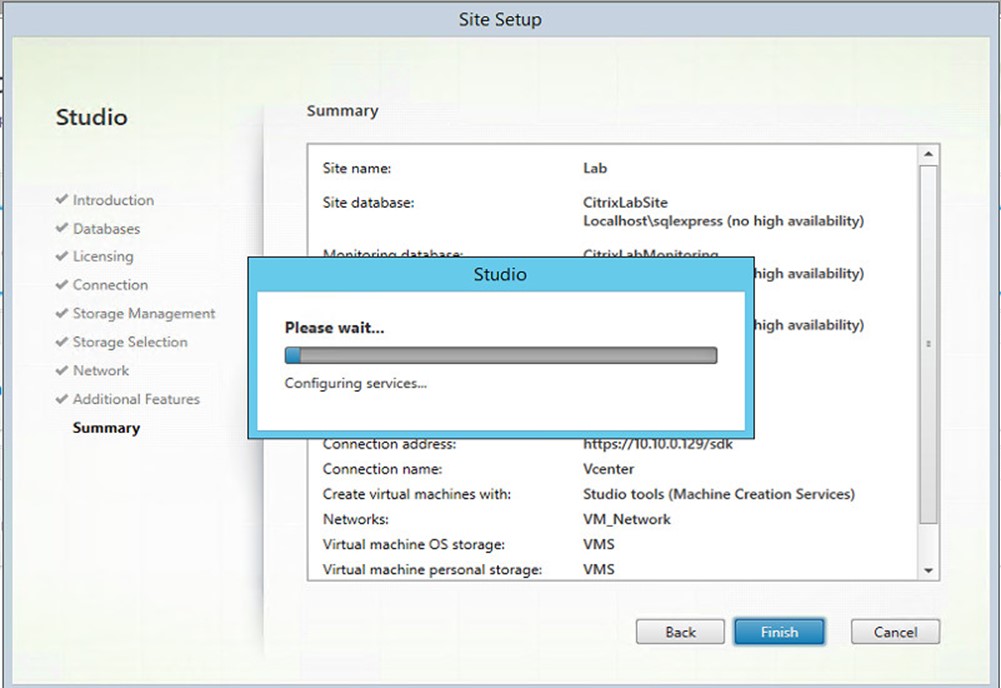Click VMS value for OS storage
The width and height of the screenshot is (1001, 688).
pyautogui.click(x=599, y=544)
